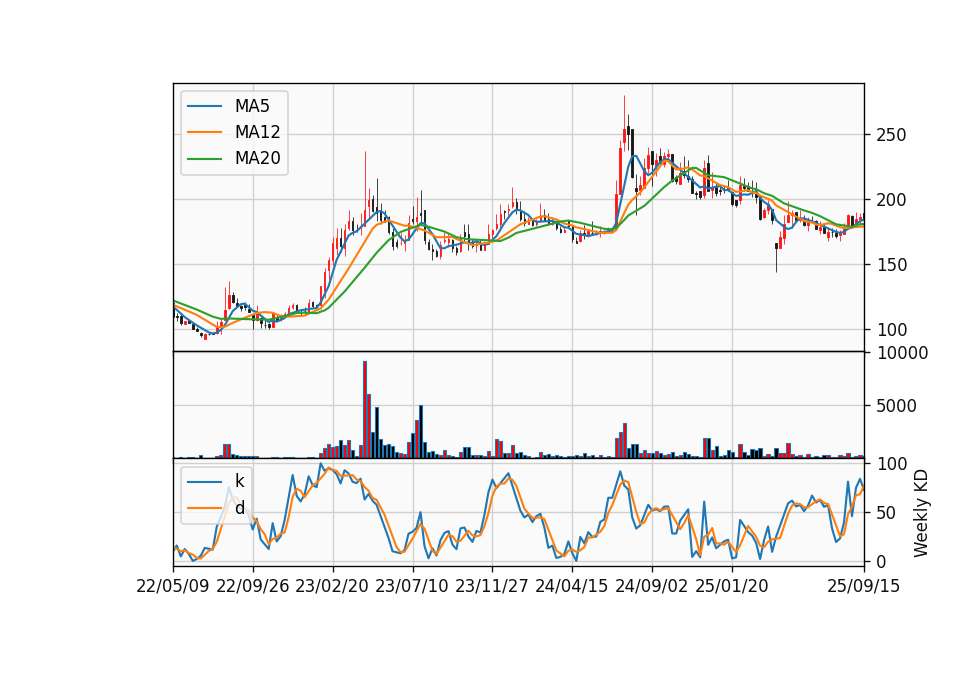960x690 pixels.
Task: Click the 25/09/15 date tick label
Action: tap(864, 586)
